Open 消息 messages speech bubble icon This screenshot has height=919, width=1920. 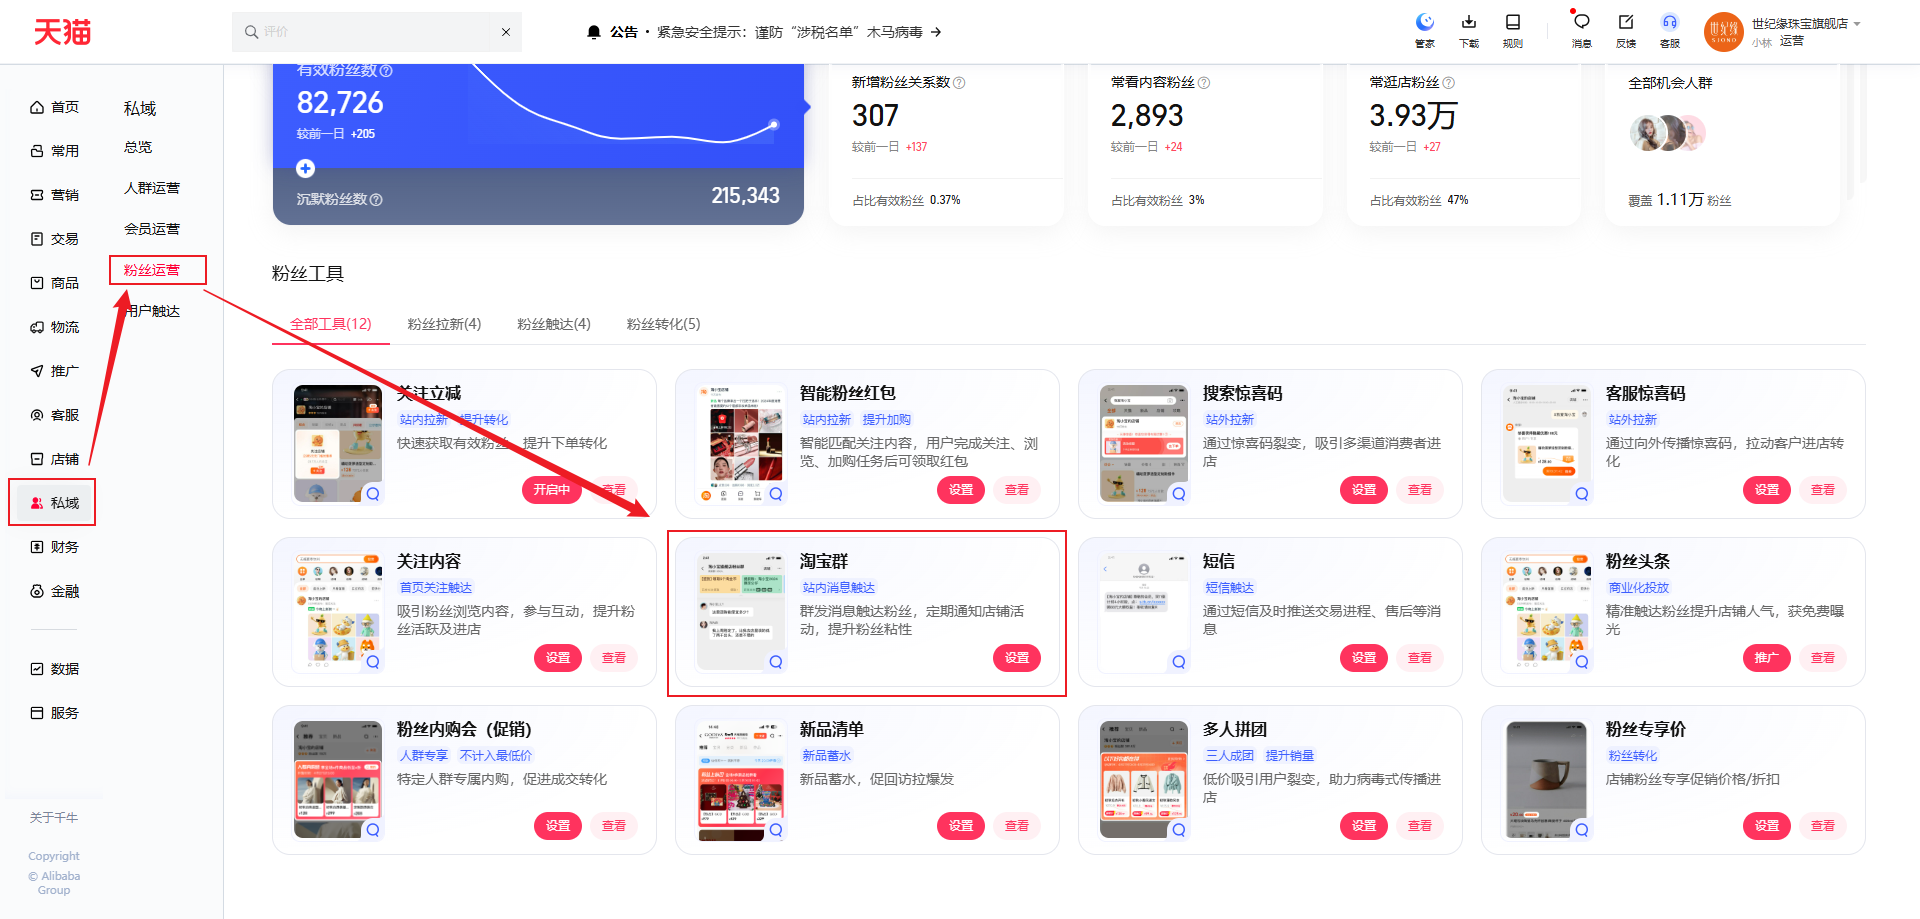(1581, 24)
